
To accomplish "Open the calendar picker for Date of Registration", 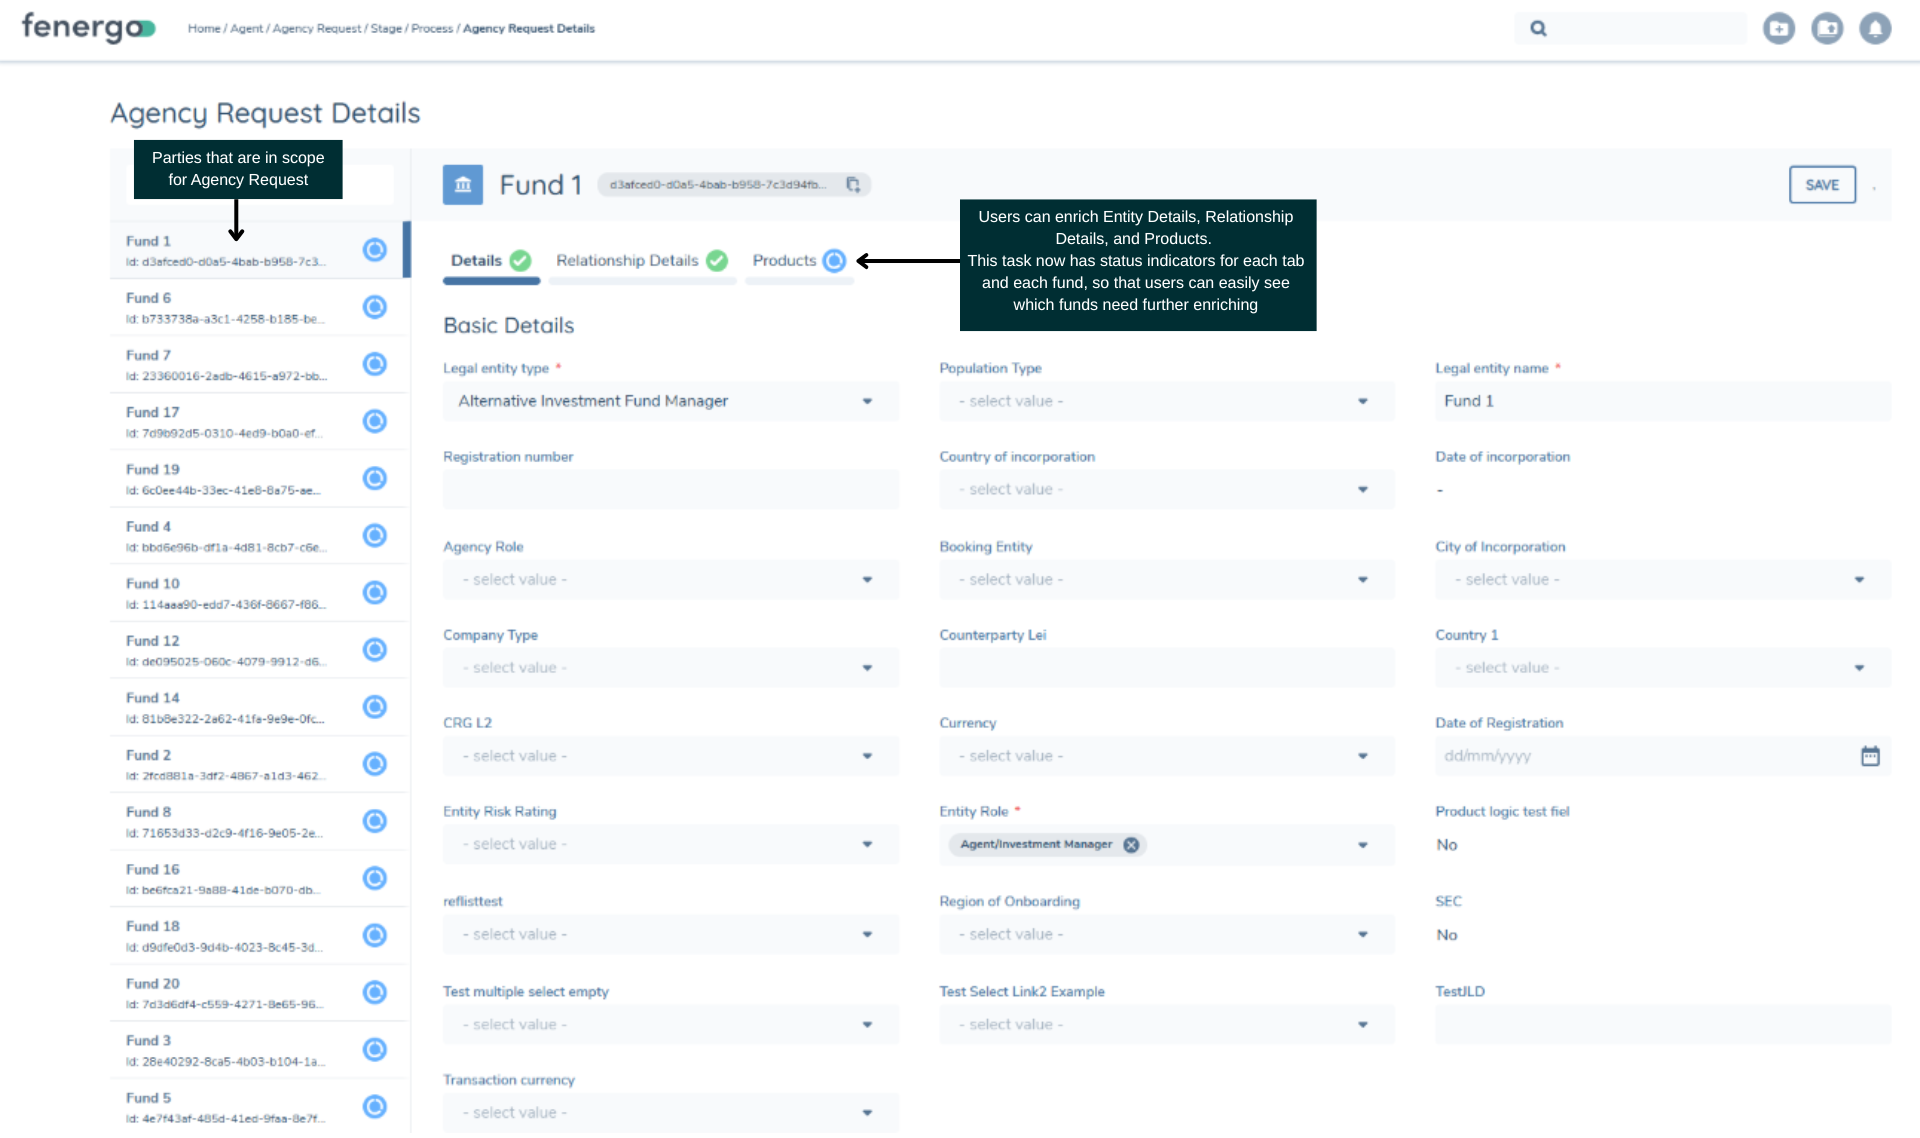I will point(1870,756).
